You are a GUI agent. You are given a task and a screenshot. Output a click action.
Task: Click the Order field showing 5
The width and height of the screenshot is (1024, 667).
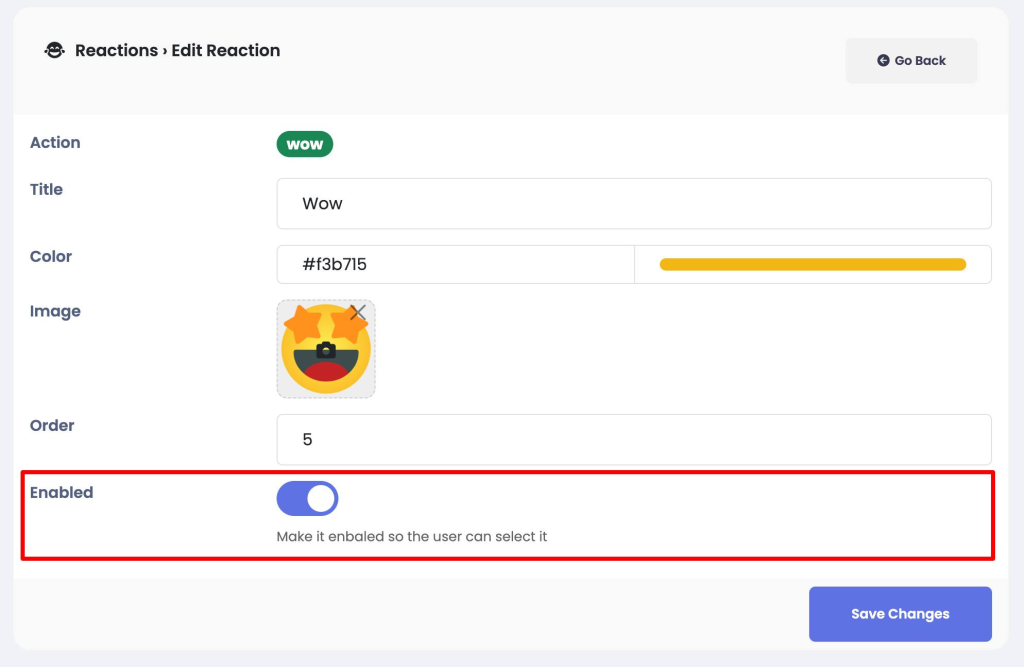pos(633,439)
